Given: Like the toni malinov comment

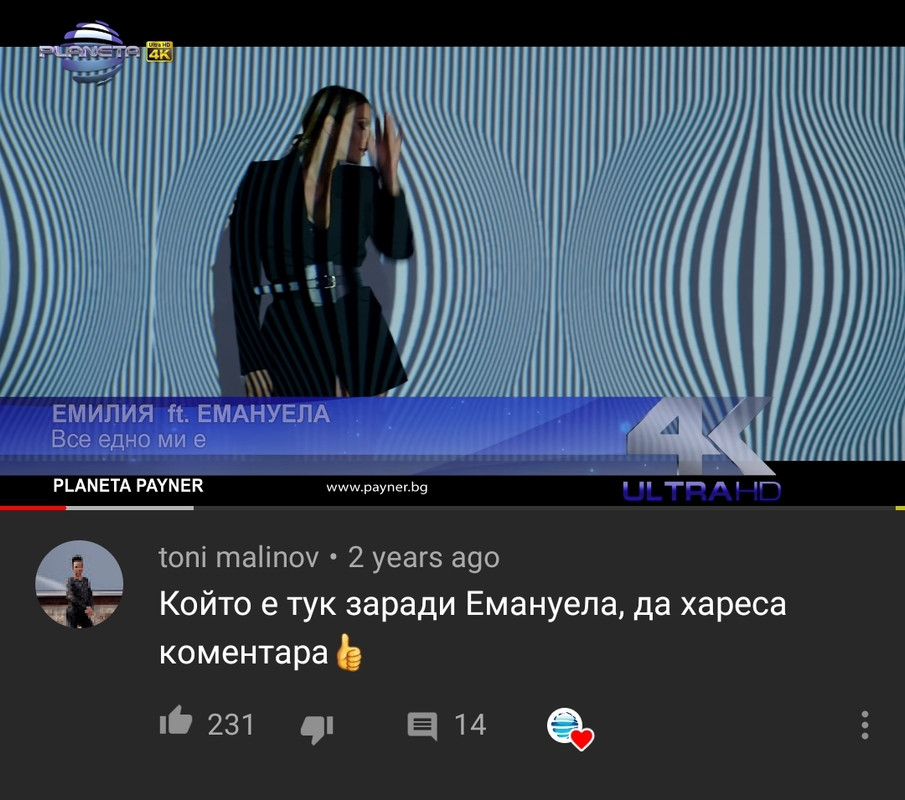Looking at the screenshot, I should click(176, 720).
